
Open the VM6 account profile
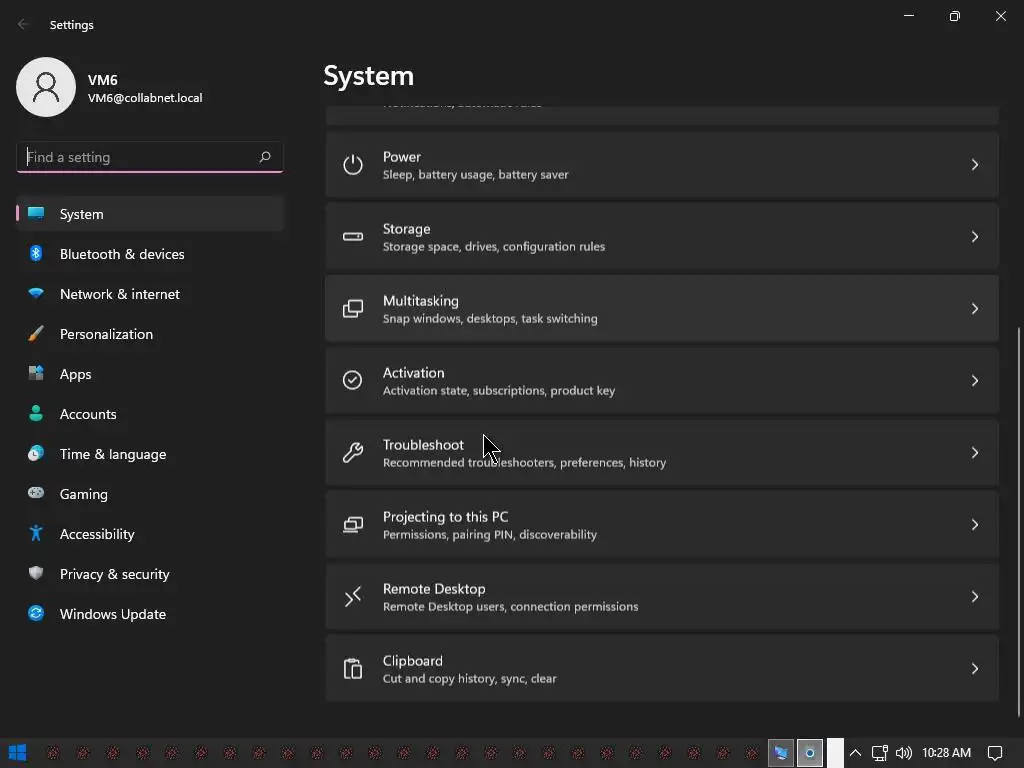tap(46, 88)
